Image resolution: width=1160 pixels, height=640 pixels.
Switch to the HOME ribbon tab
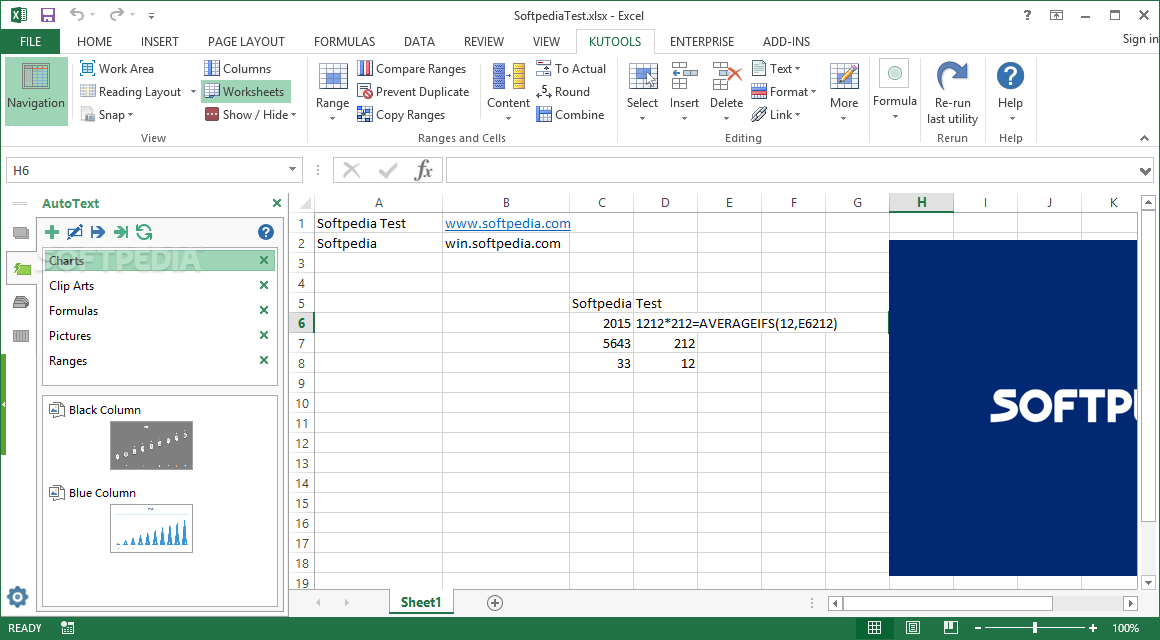pos(95,41)
